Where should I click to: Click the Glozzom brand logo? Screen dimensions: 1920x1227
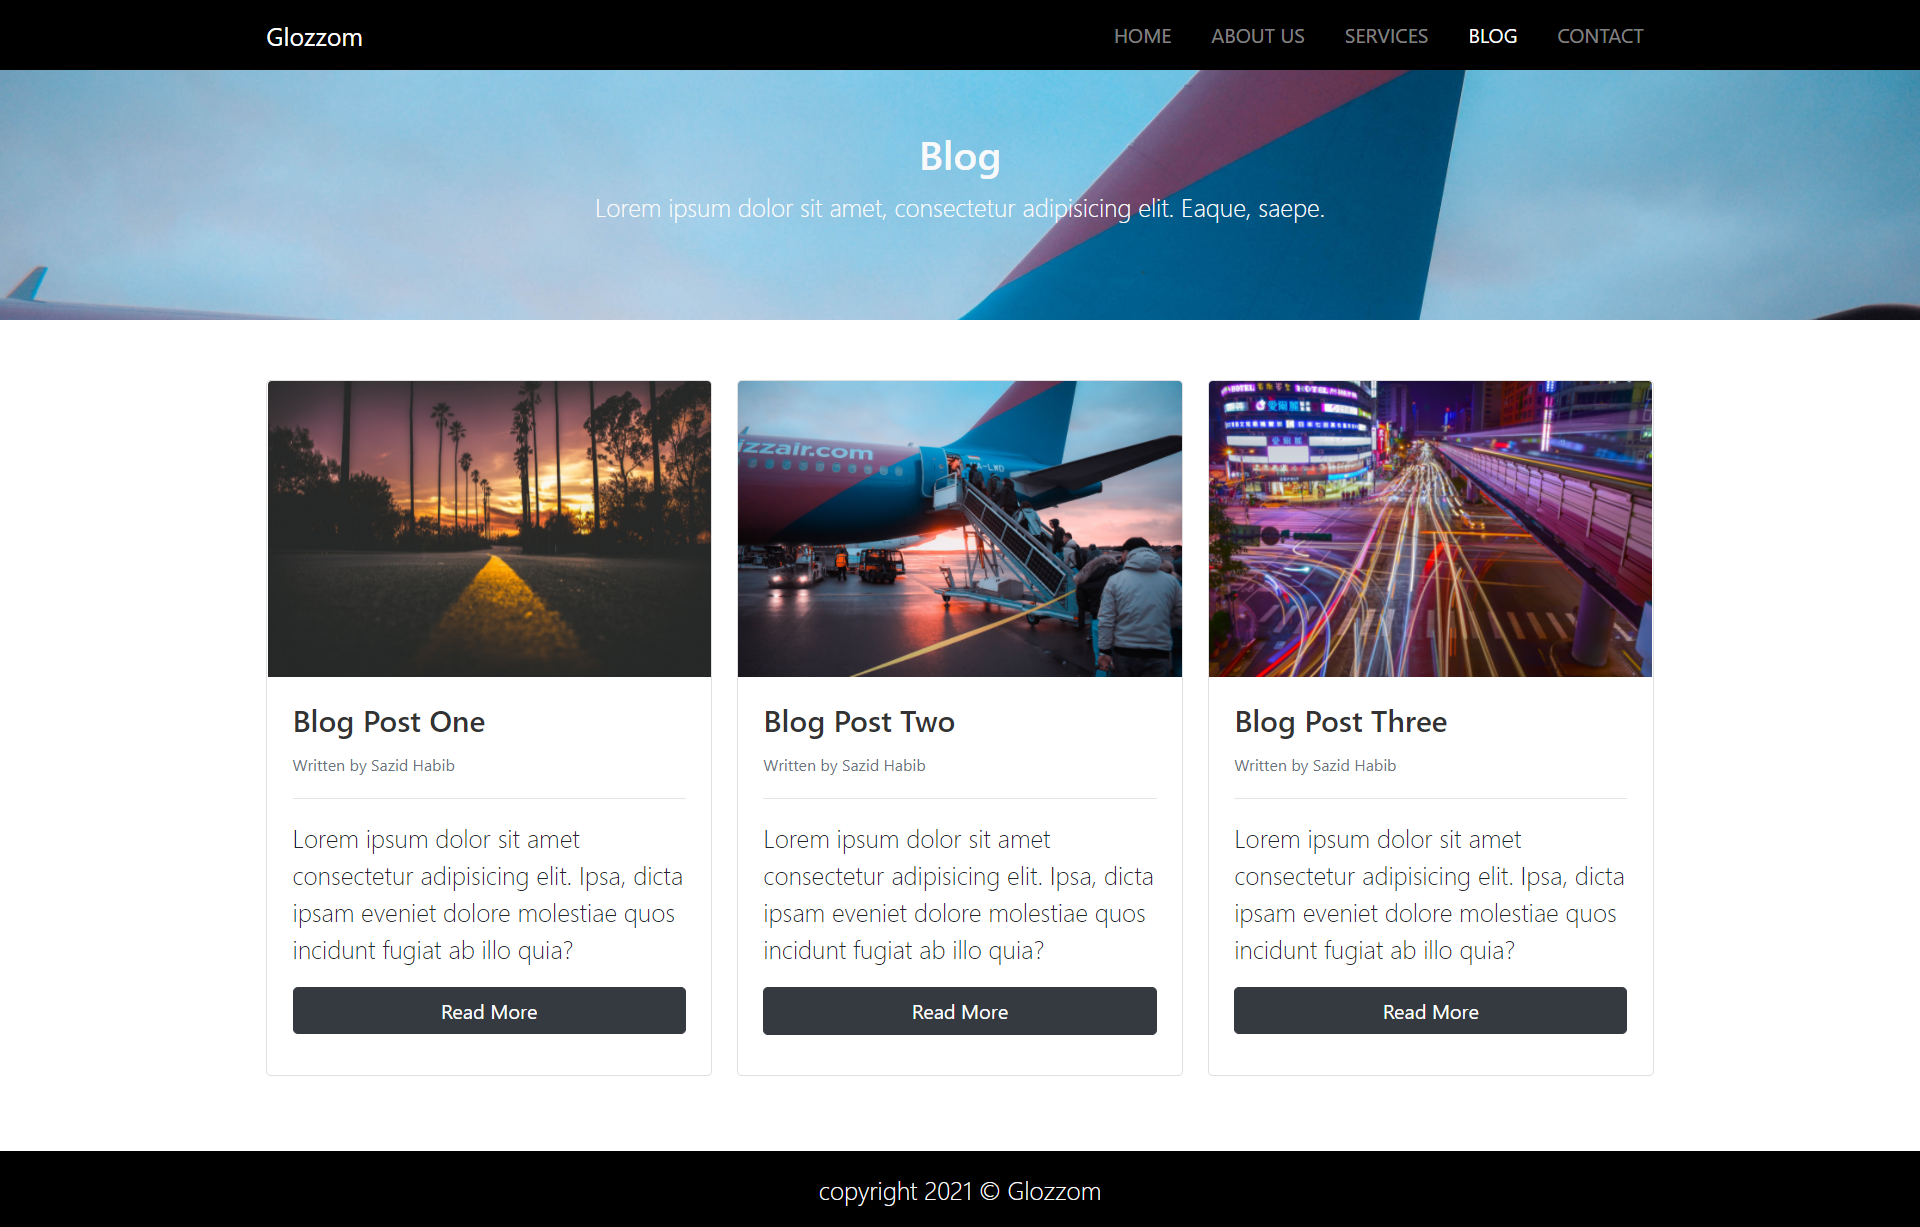pos(314,37)
